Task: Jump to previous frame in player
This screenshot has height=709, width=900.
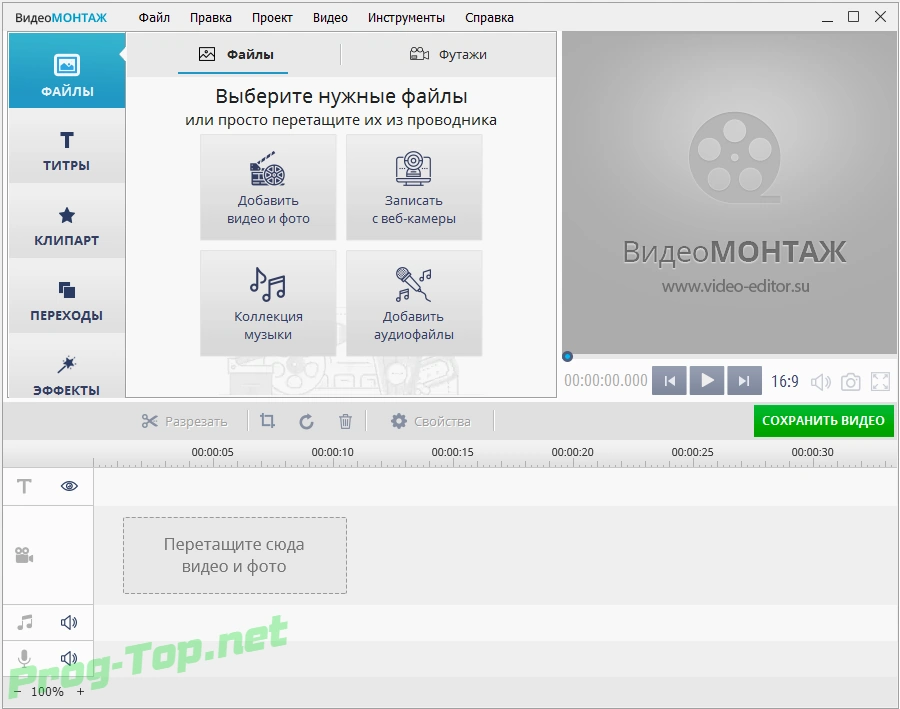Action: pyautogui.click(x=669, y=381)
